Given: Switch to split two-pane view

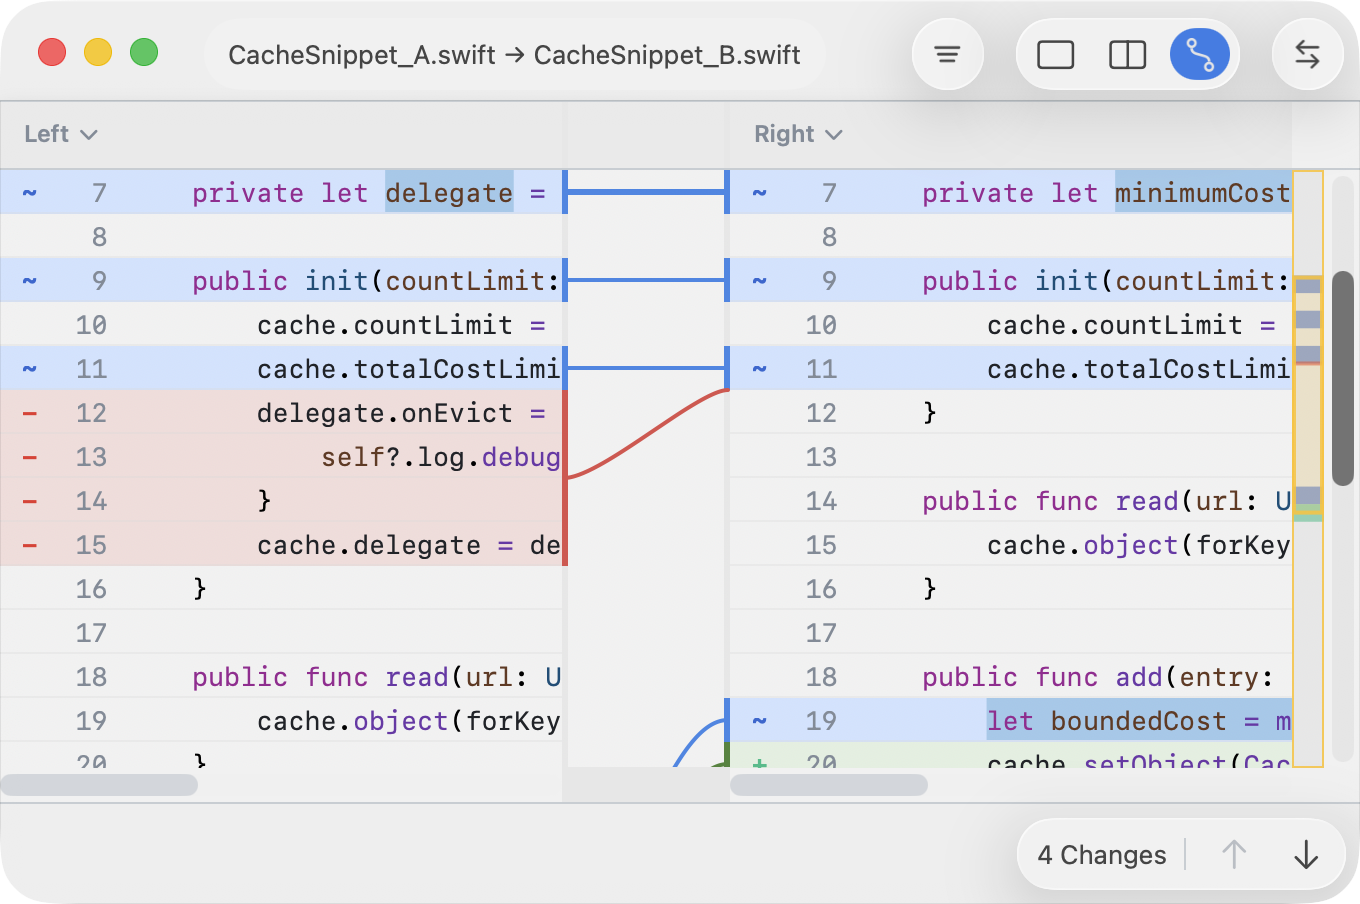Looking at the screenshot, I should point(1128,54).
